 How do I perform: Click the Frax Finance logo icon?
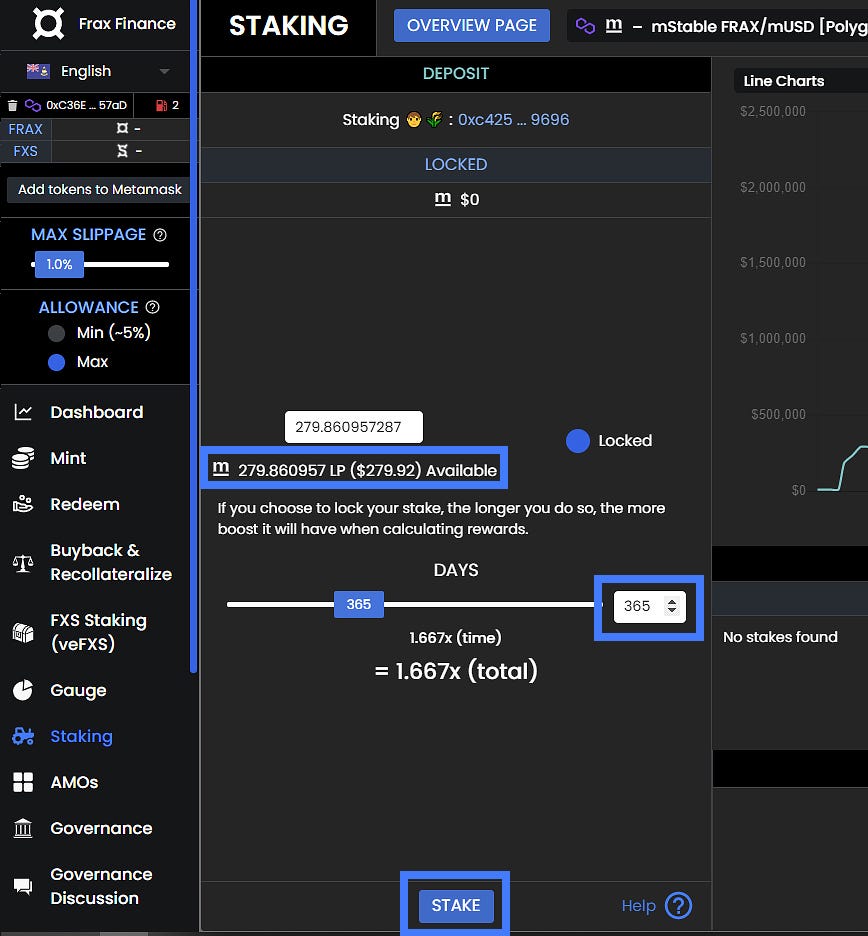(x=48, y=24)
